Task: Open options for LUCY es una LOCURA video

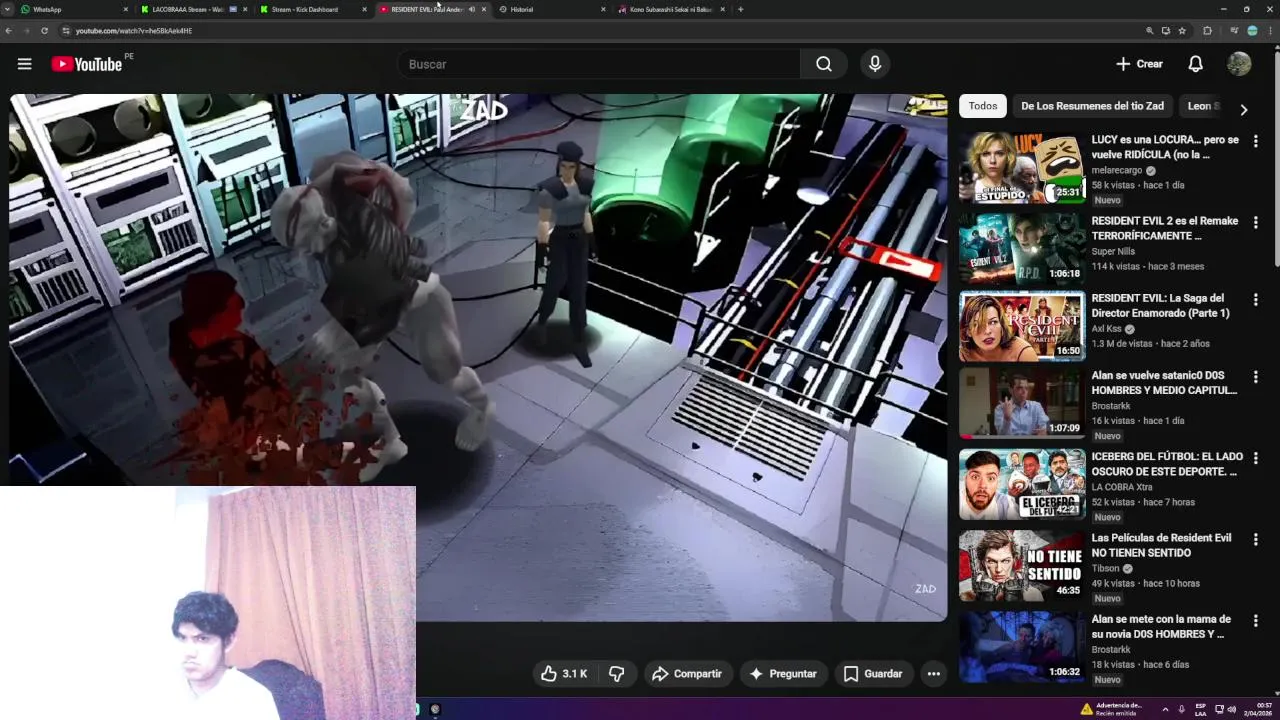Action: (1255, 142)
